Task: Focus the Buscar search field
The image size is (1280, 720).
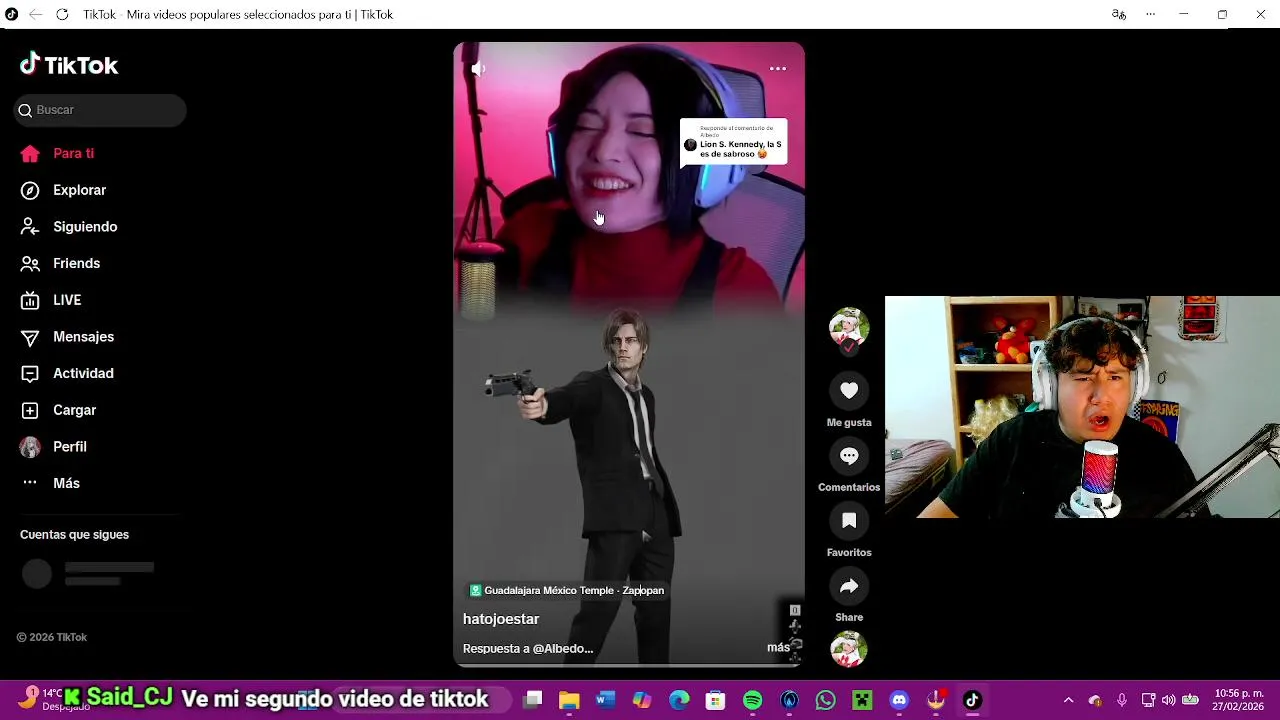Action: [x=100, y=110]
